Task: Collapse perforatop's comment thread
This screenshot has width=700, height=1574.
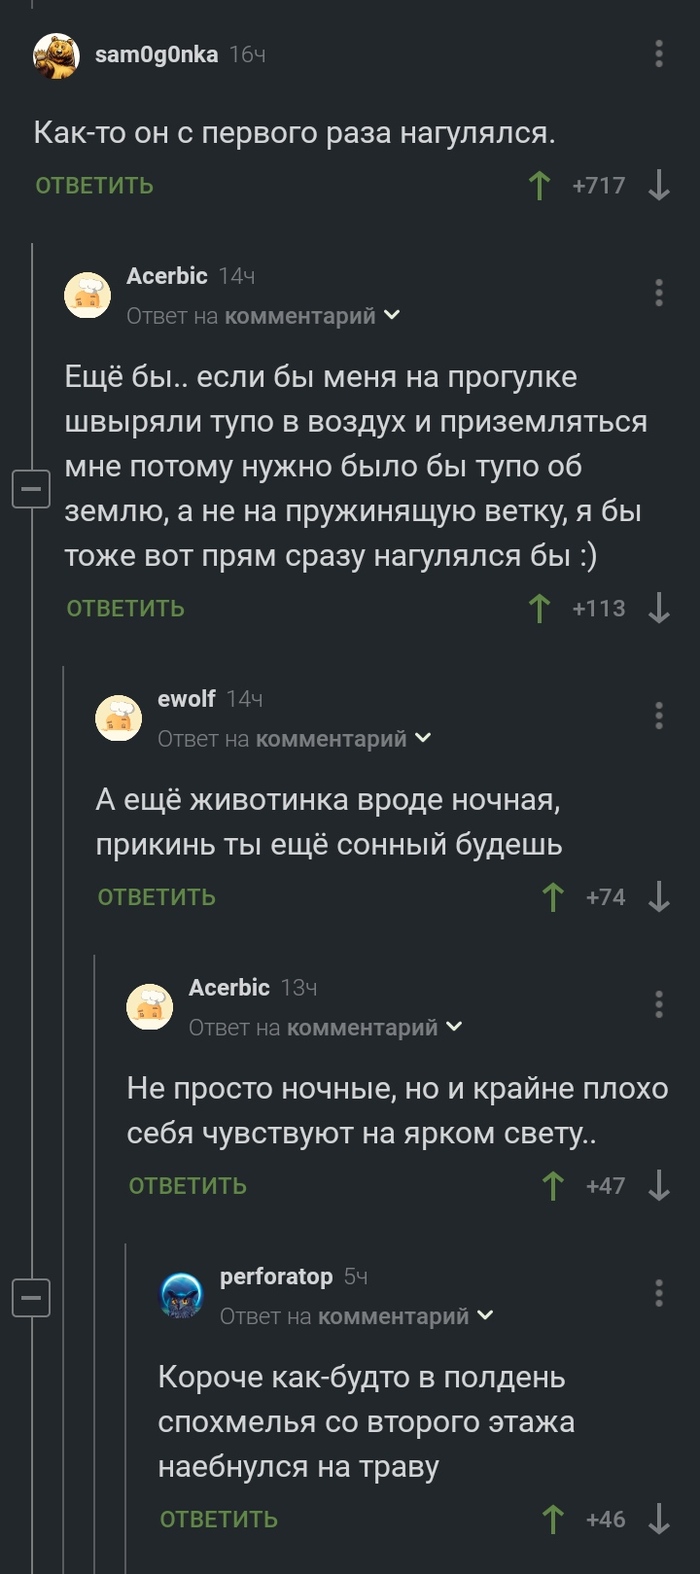Action: (32, 1297)
